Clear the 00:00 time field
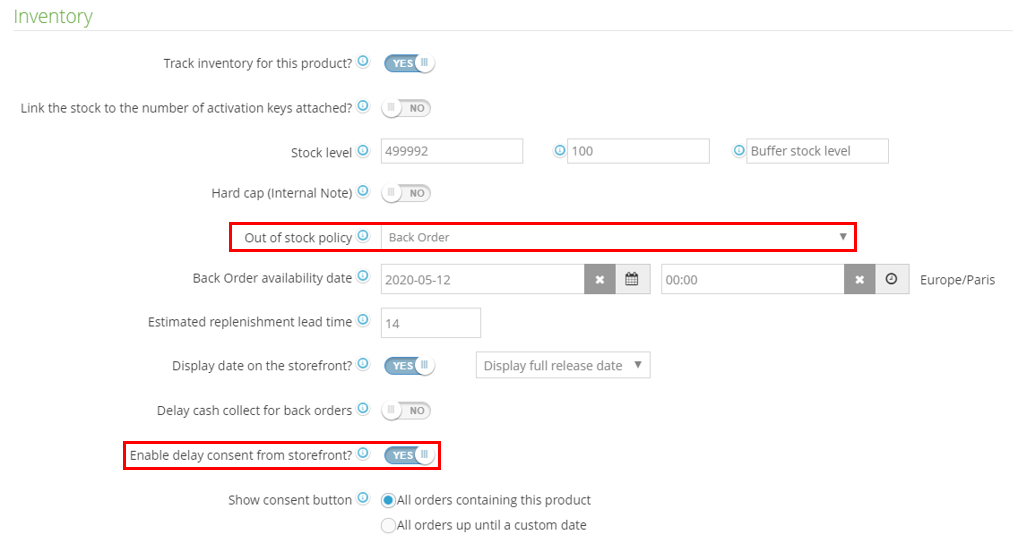1013x542 pixels. [860, 279]
